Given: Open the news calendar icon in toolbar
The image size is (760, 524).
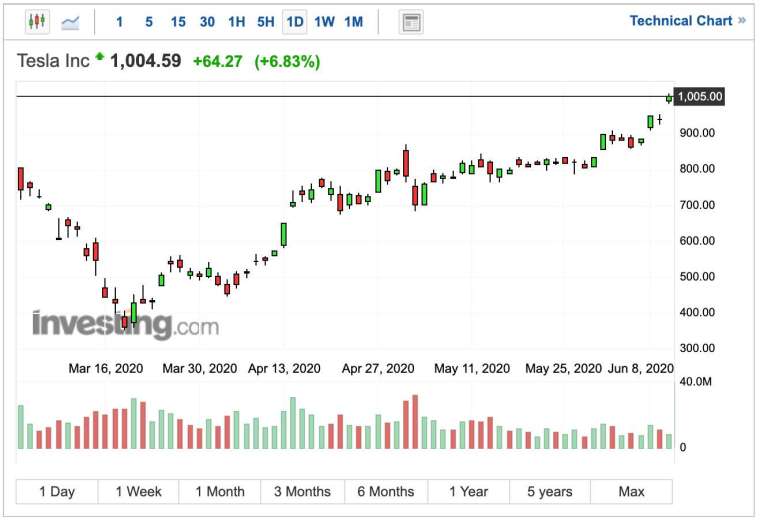Looking at the screenshot, I should point(411,22).
